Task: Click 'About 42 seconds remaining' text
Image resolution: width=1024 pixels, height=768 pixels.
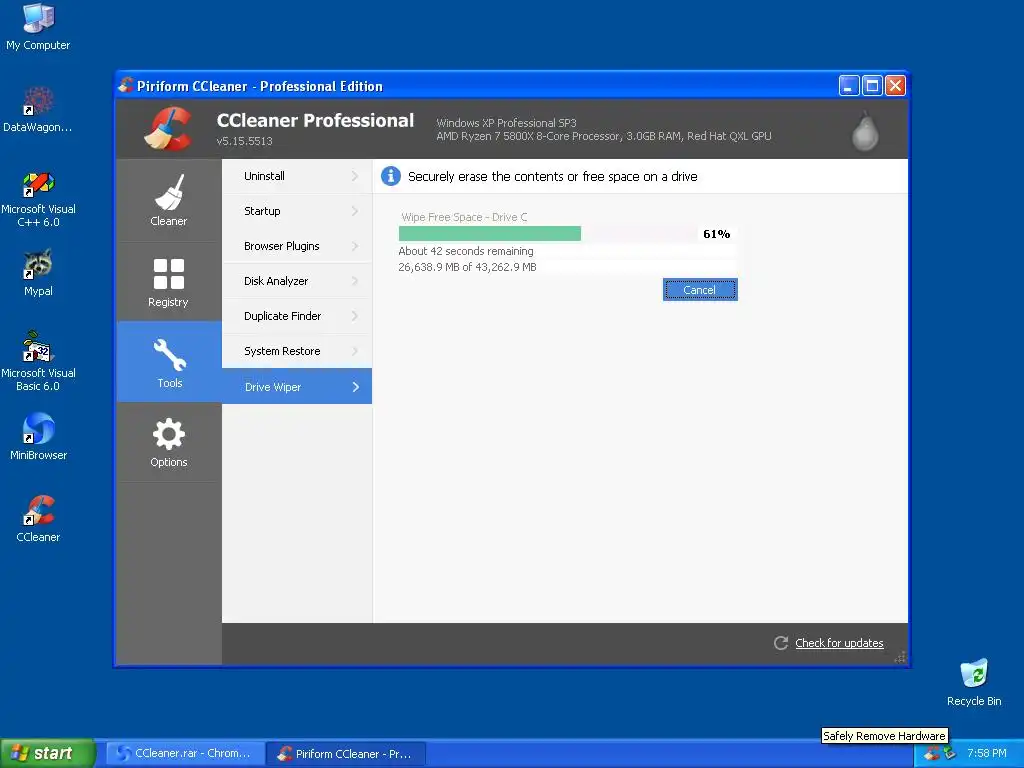Action: pos(466,251)
